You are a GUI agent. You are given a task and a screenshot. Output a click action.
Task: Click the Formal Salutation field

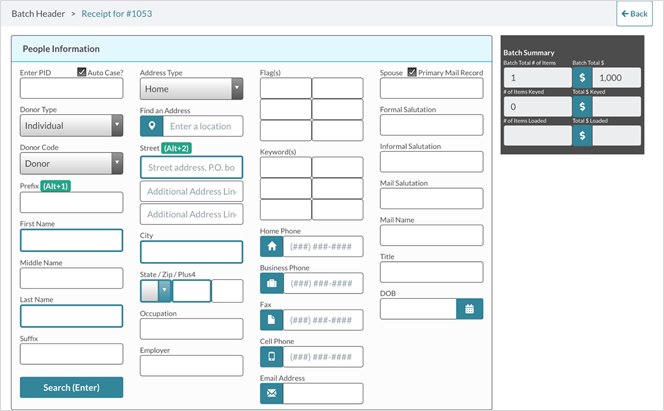432,125
